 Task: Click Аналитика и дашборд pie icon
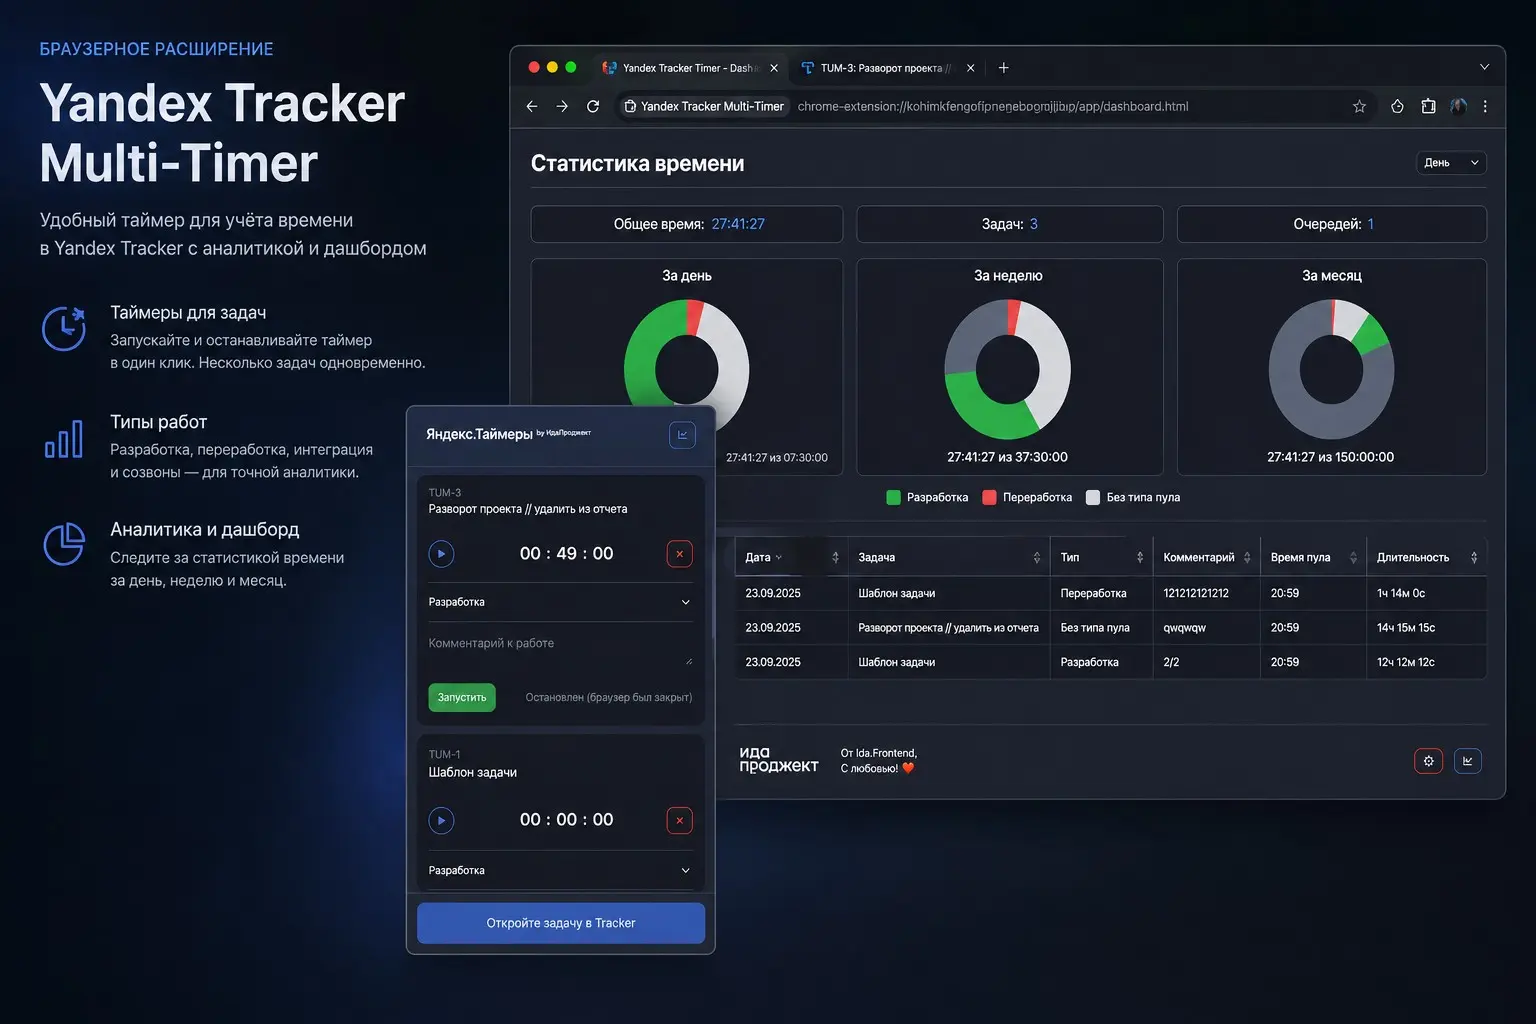(x=63, y=544)
